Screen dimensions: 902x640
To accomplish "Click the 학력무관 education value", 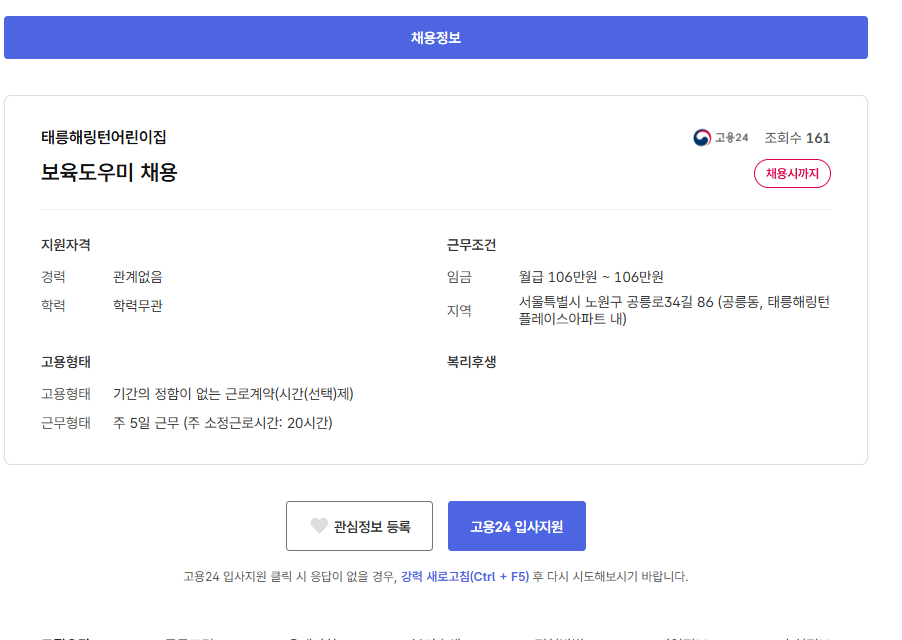I will tap(138, 306).
